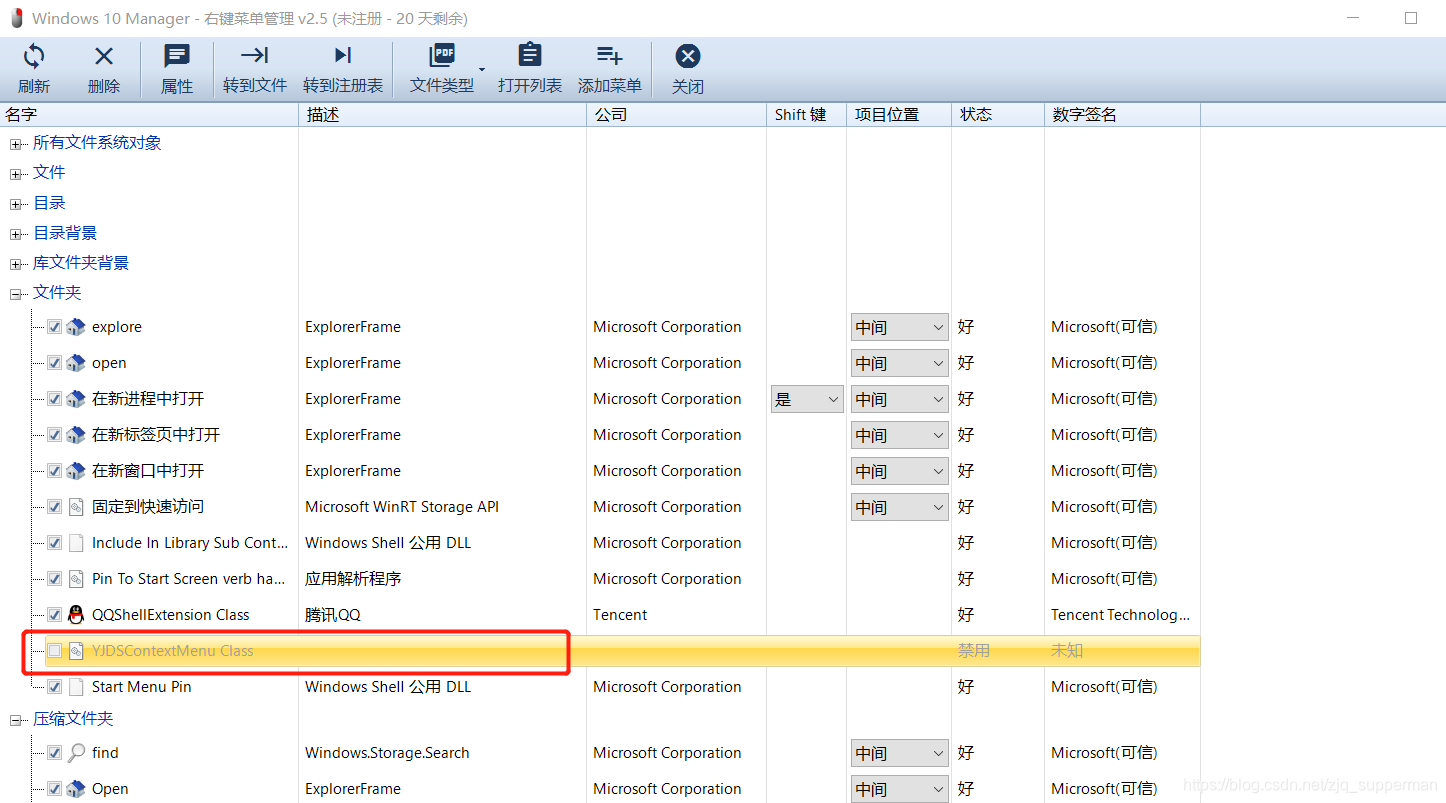The height and width of the screenshot is (803, 1446).
Task: Maximize the Windows 10 Manager window
Action: tap(1411, 18)
